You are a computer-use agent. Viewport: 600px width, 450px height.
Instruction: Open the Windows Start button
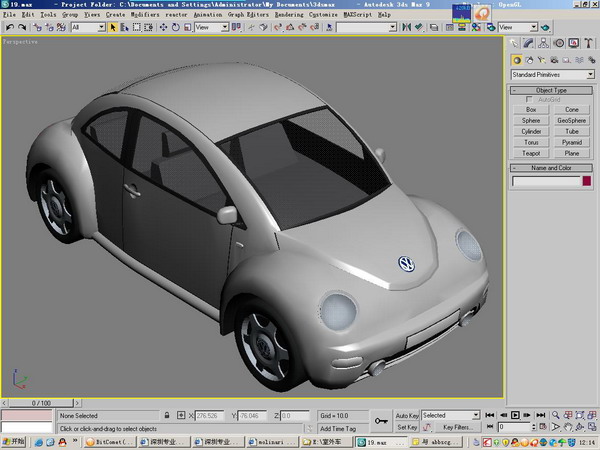[13, 442]
